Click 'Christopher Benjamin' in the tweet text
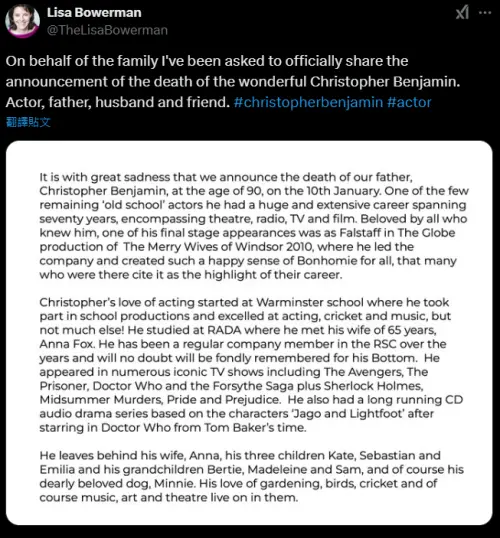The height and width of the screenshot is (538, 500). 384,82
